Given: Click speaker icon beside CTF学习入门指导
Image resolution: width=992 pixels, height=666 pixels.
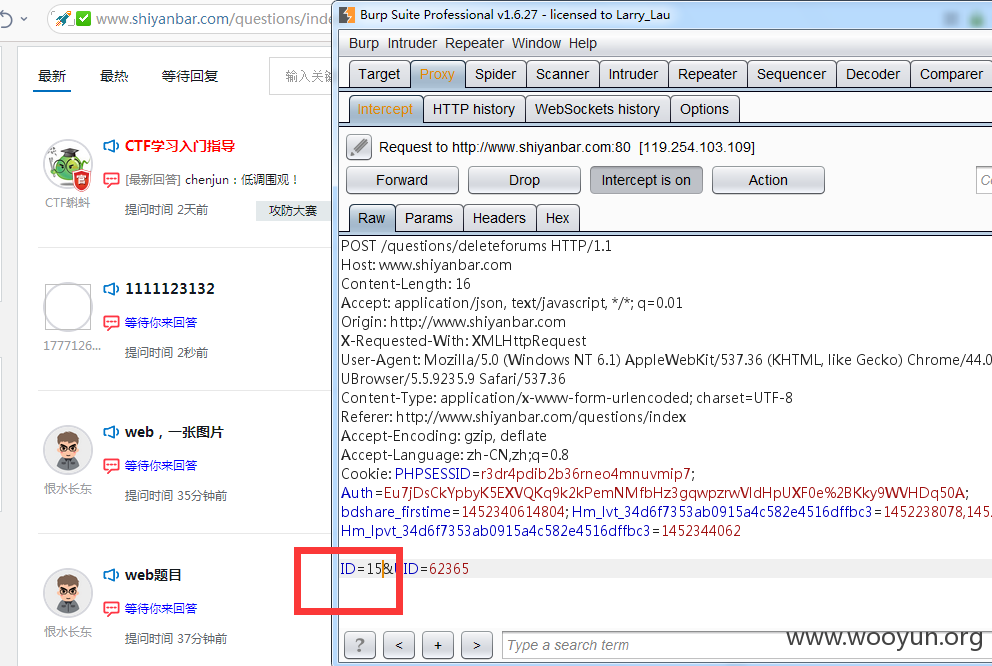Looking at the screenshot, I should 111,146.
